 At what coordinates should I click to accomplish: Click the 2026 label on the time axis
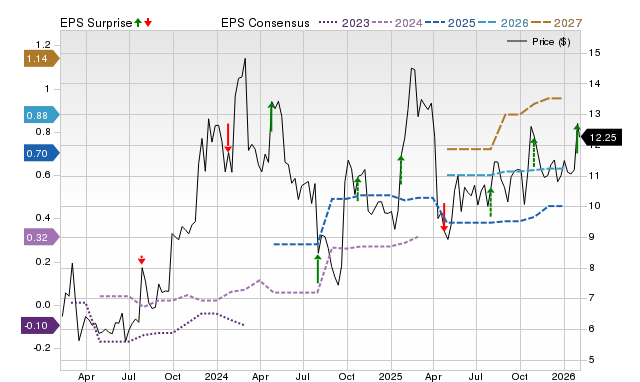tap(564, 376)
